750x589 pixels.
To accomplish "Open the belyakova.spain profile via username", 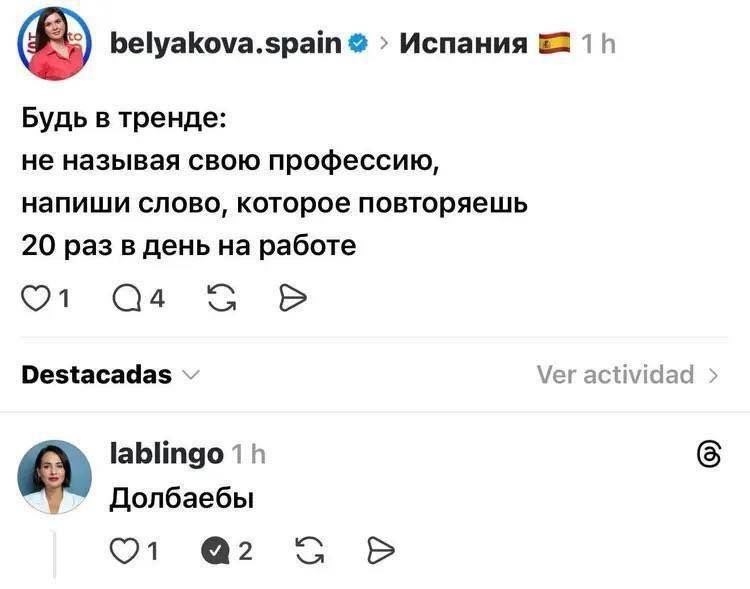I will click(225, 44).
